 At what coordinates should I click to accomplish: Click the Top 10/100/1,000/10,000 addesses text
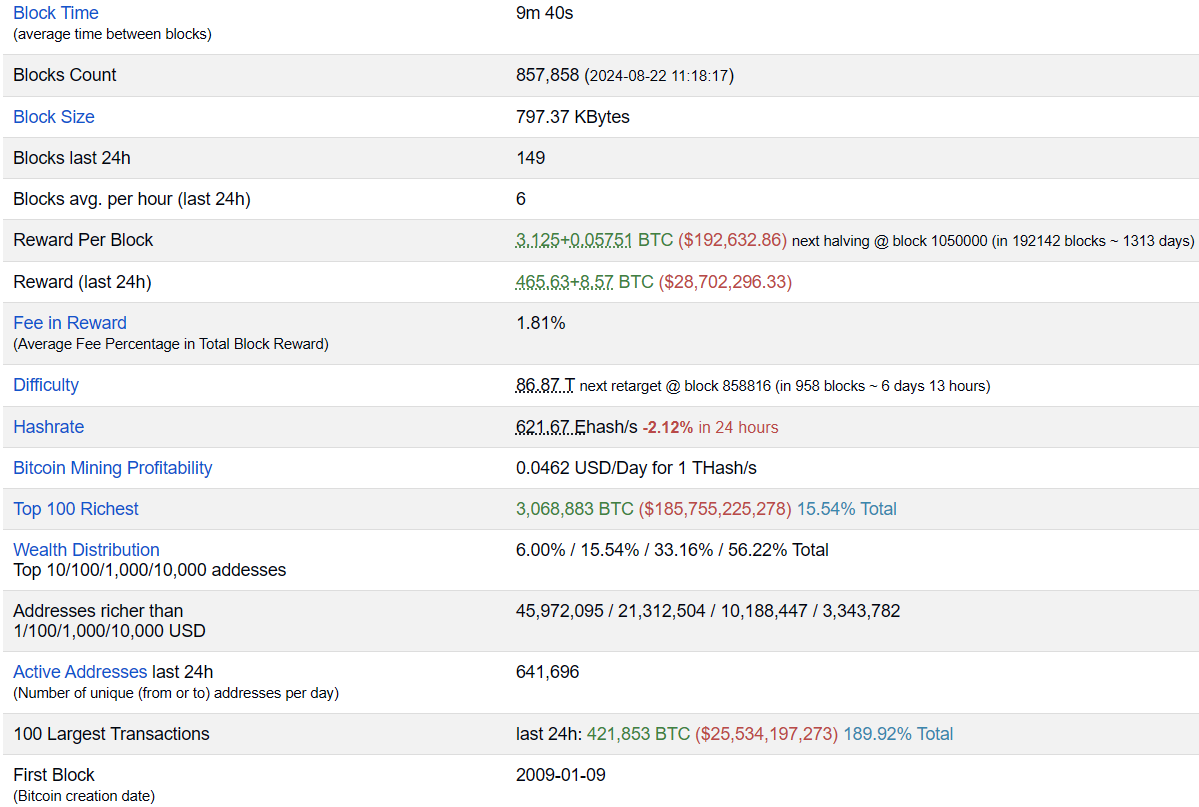pos(150,570)
